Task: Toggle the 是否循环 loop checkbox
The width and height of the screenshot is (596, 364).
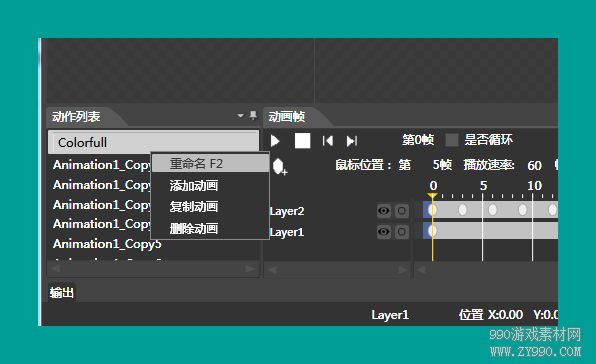Action: click(452, 140)
